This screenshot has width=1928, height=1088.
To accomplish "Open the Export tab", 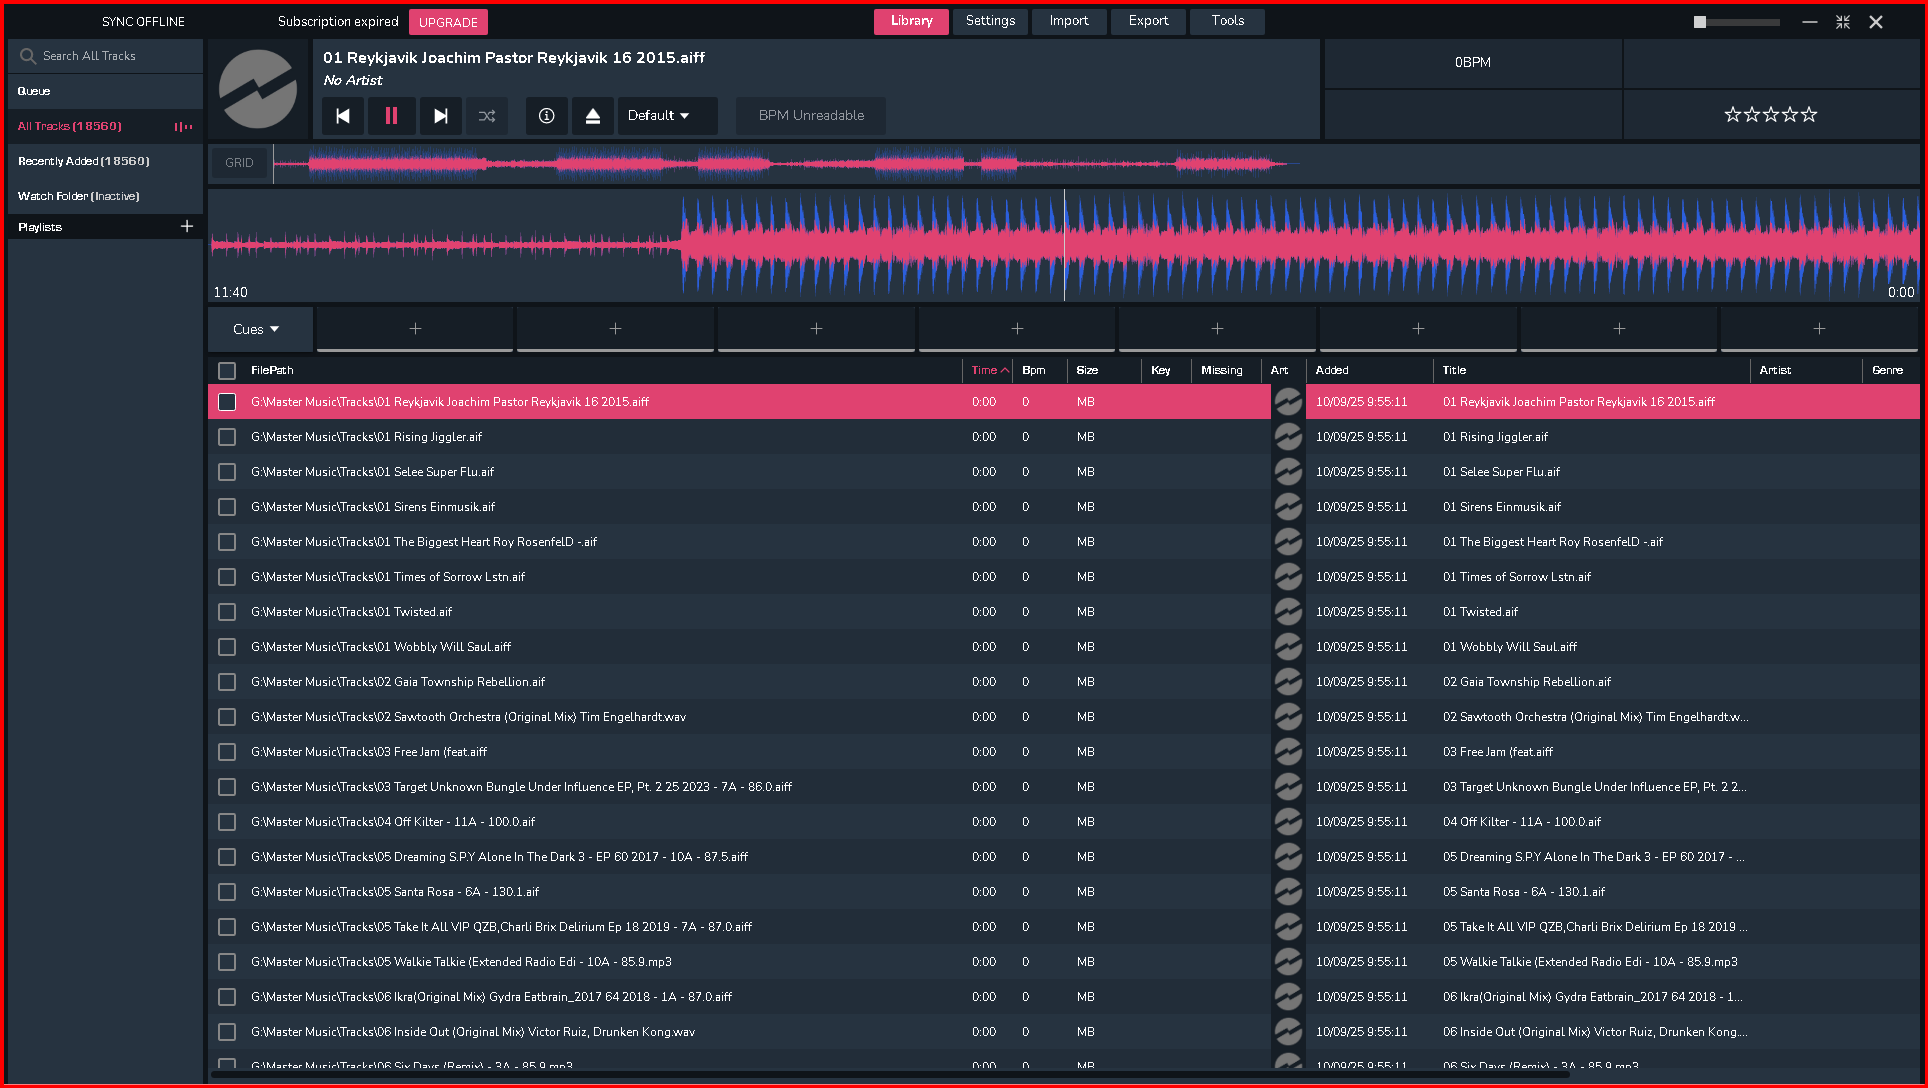I will coord(1147,21).
